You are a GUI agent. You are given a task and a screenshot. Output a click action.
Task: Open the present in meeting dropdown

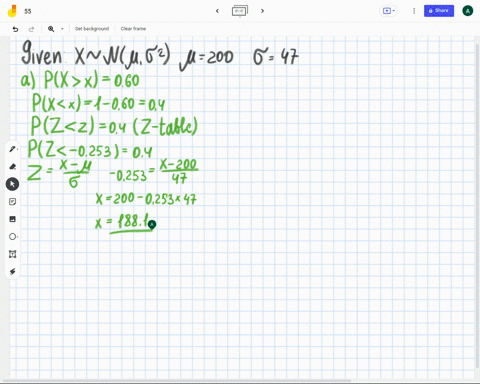pyautogui.click(x=389, y=11)
